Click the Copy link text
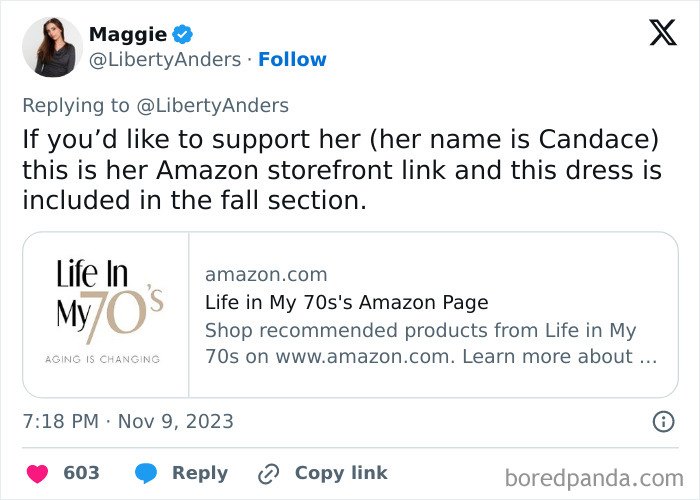This screenshot has width=700, height=500. pyautogui.click(x=340, y=473)
